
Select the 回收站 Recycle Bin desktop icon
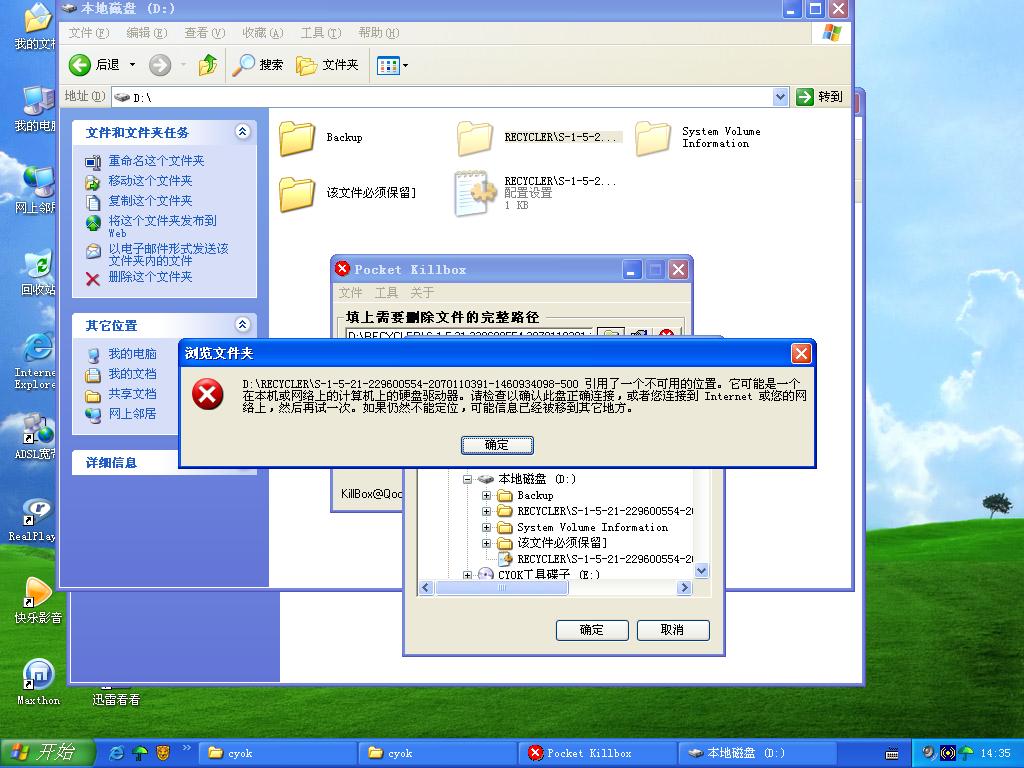click(x=38, y=273)
